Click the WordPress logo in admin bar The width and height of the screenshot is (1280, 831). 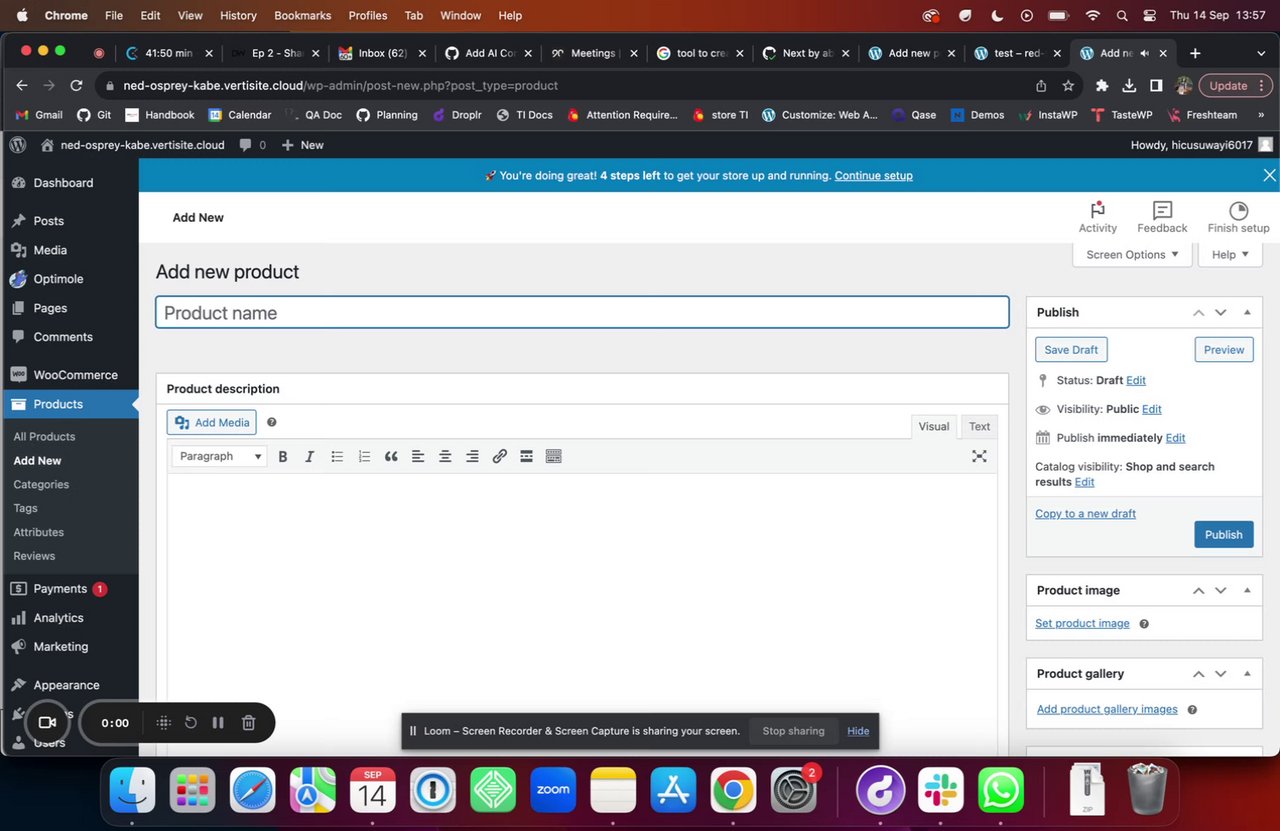point(17,145)
